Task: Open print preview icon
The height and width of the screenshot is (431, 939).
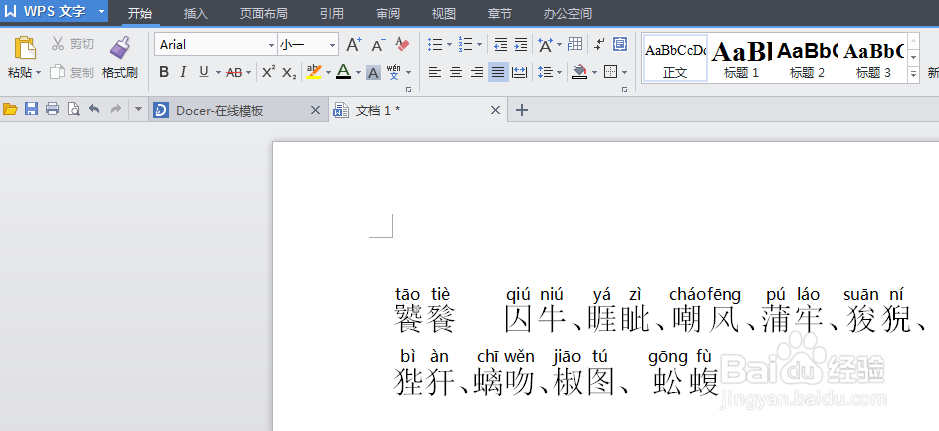Action: 73,109
